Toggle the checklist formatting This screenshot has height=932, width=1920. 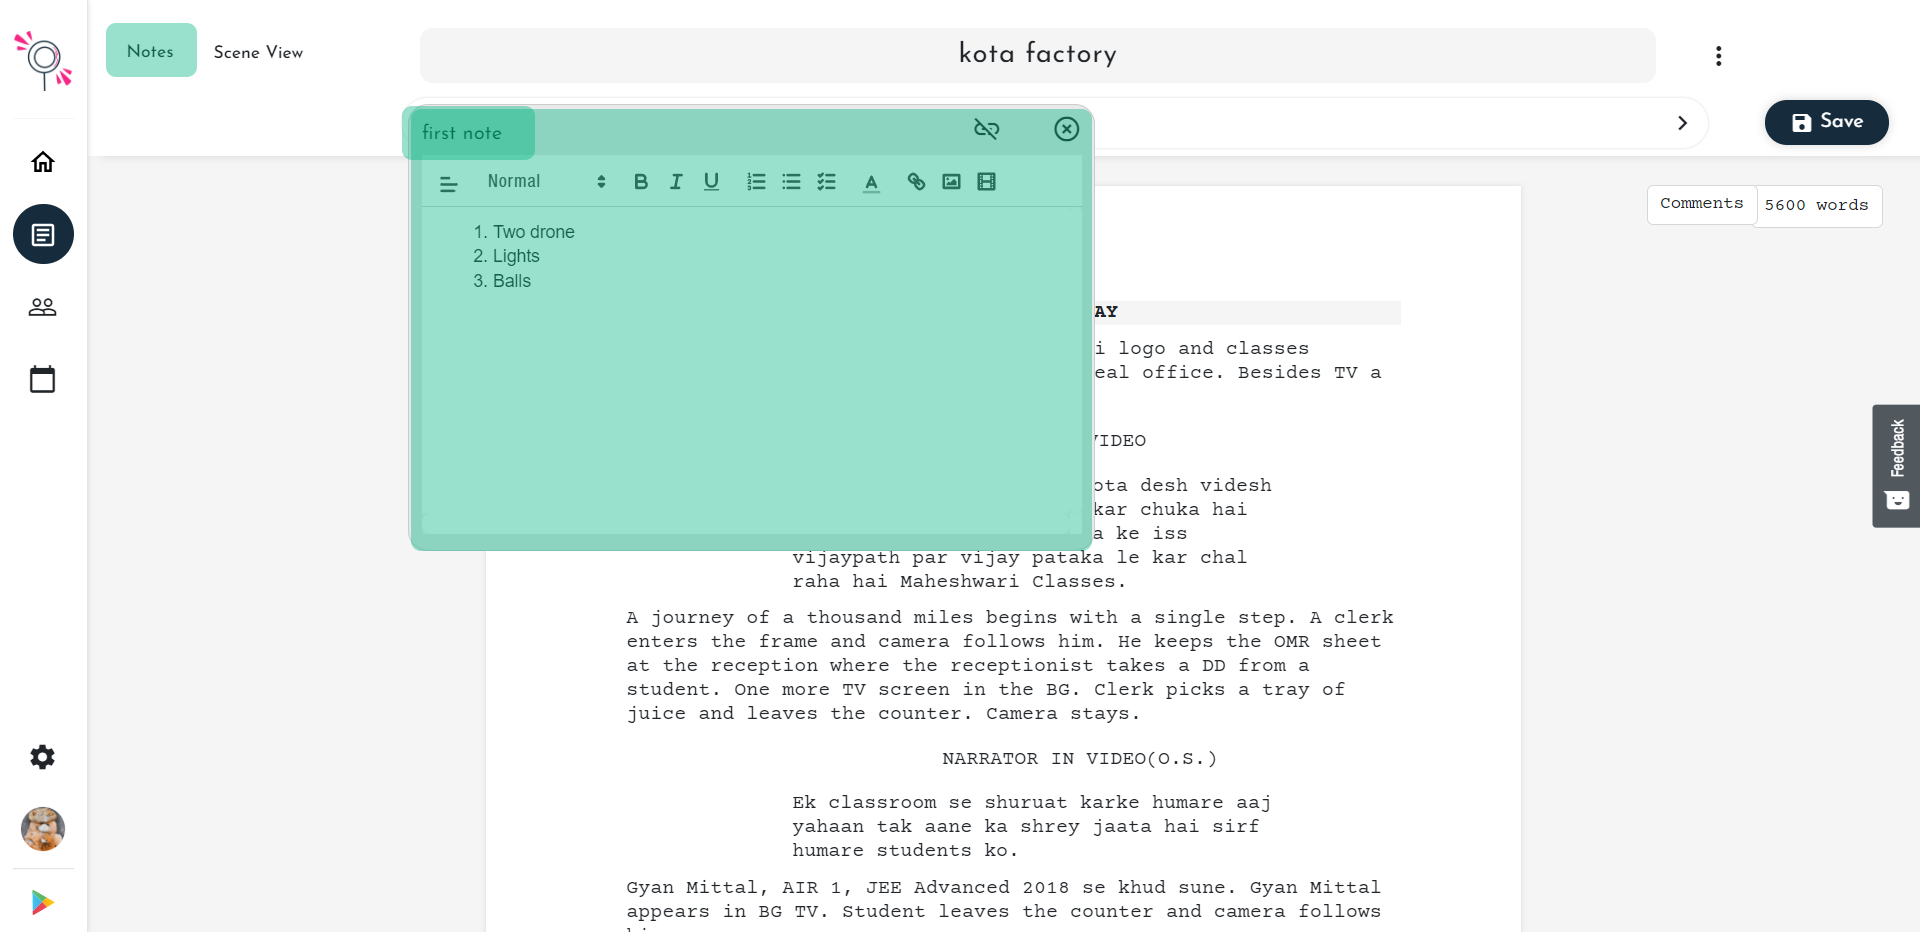pos(827,181)
